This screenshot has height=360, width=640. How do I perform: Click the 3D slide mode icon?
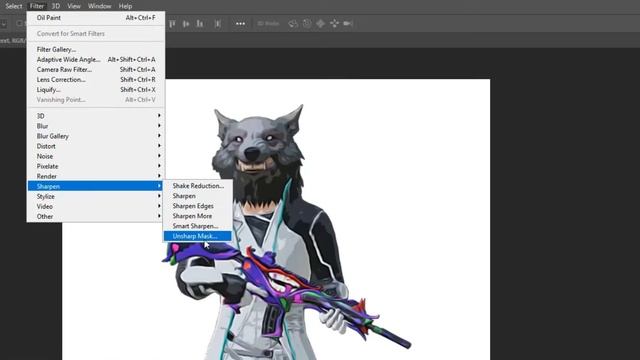[x=334, y=24]
